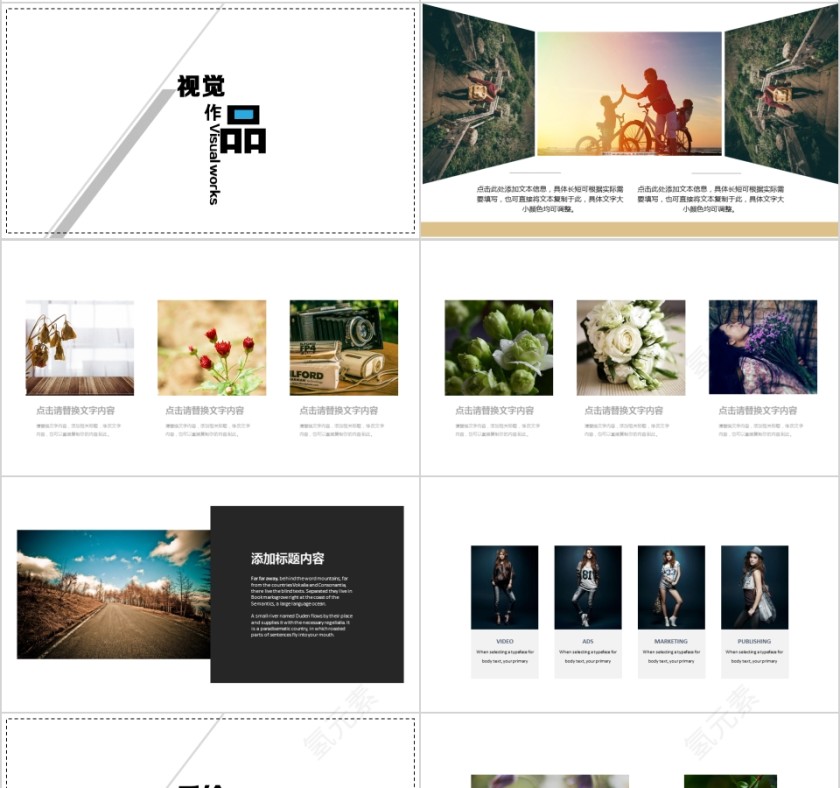840x788 pixels.
Task: Click the right tilted photo panel
Action: coord(780,95)
